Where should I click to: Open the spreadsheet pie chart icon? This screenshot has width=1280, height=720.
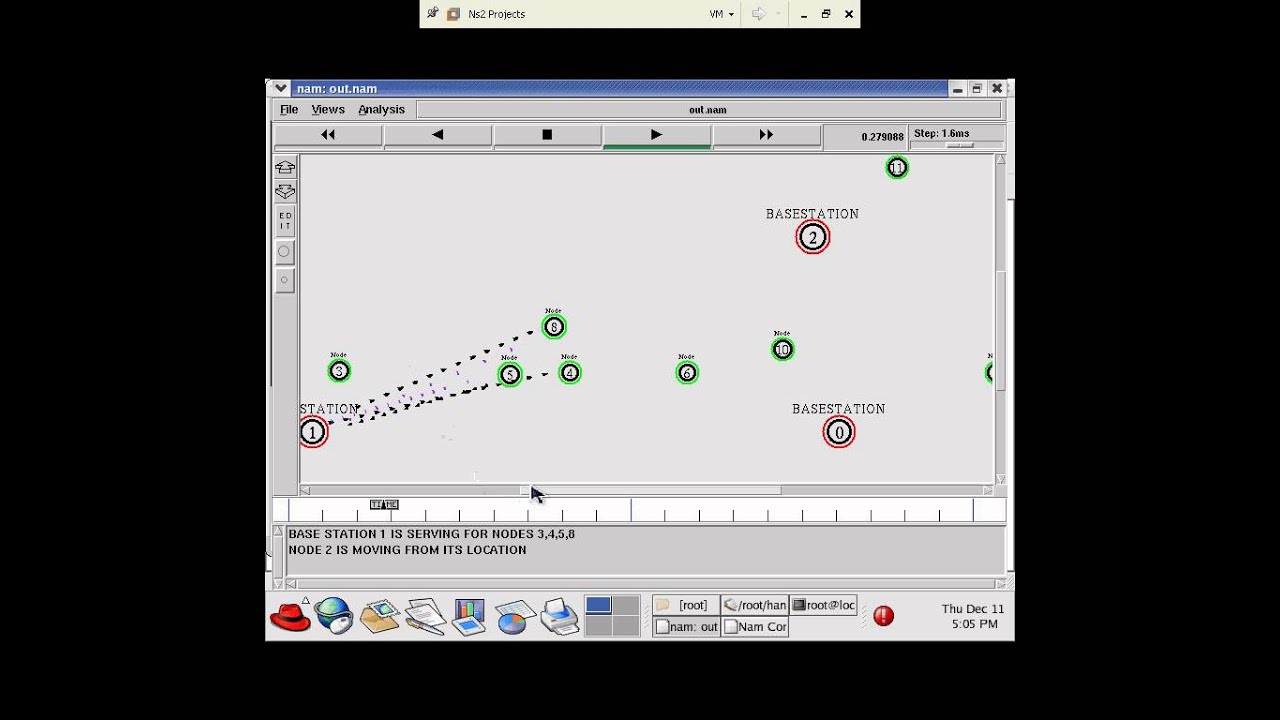[x=514, y=617]
